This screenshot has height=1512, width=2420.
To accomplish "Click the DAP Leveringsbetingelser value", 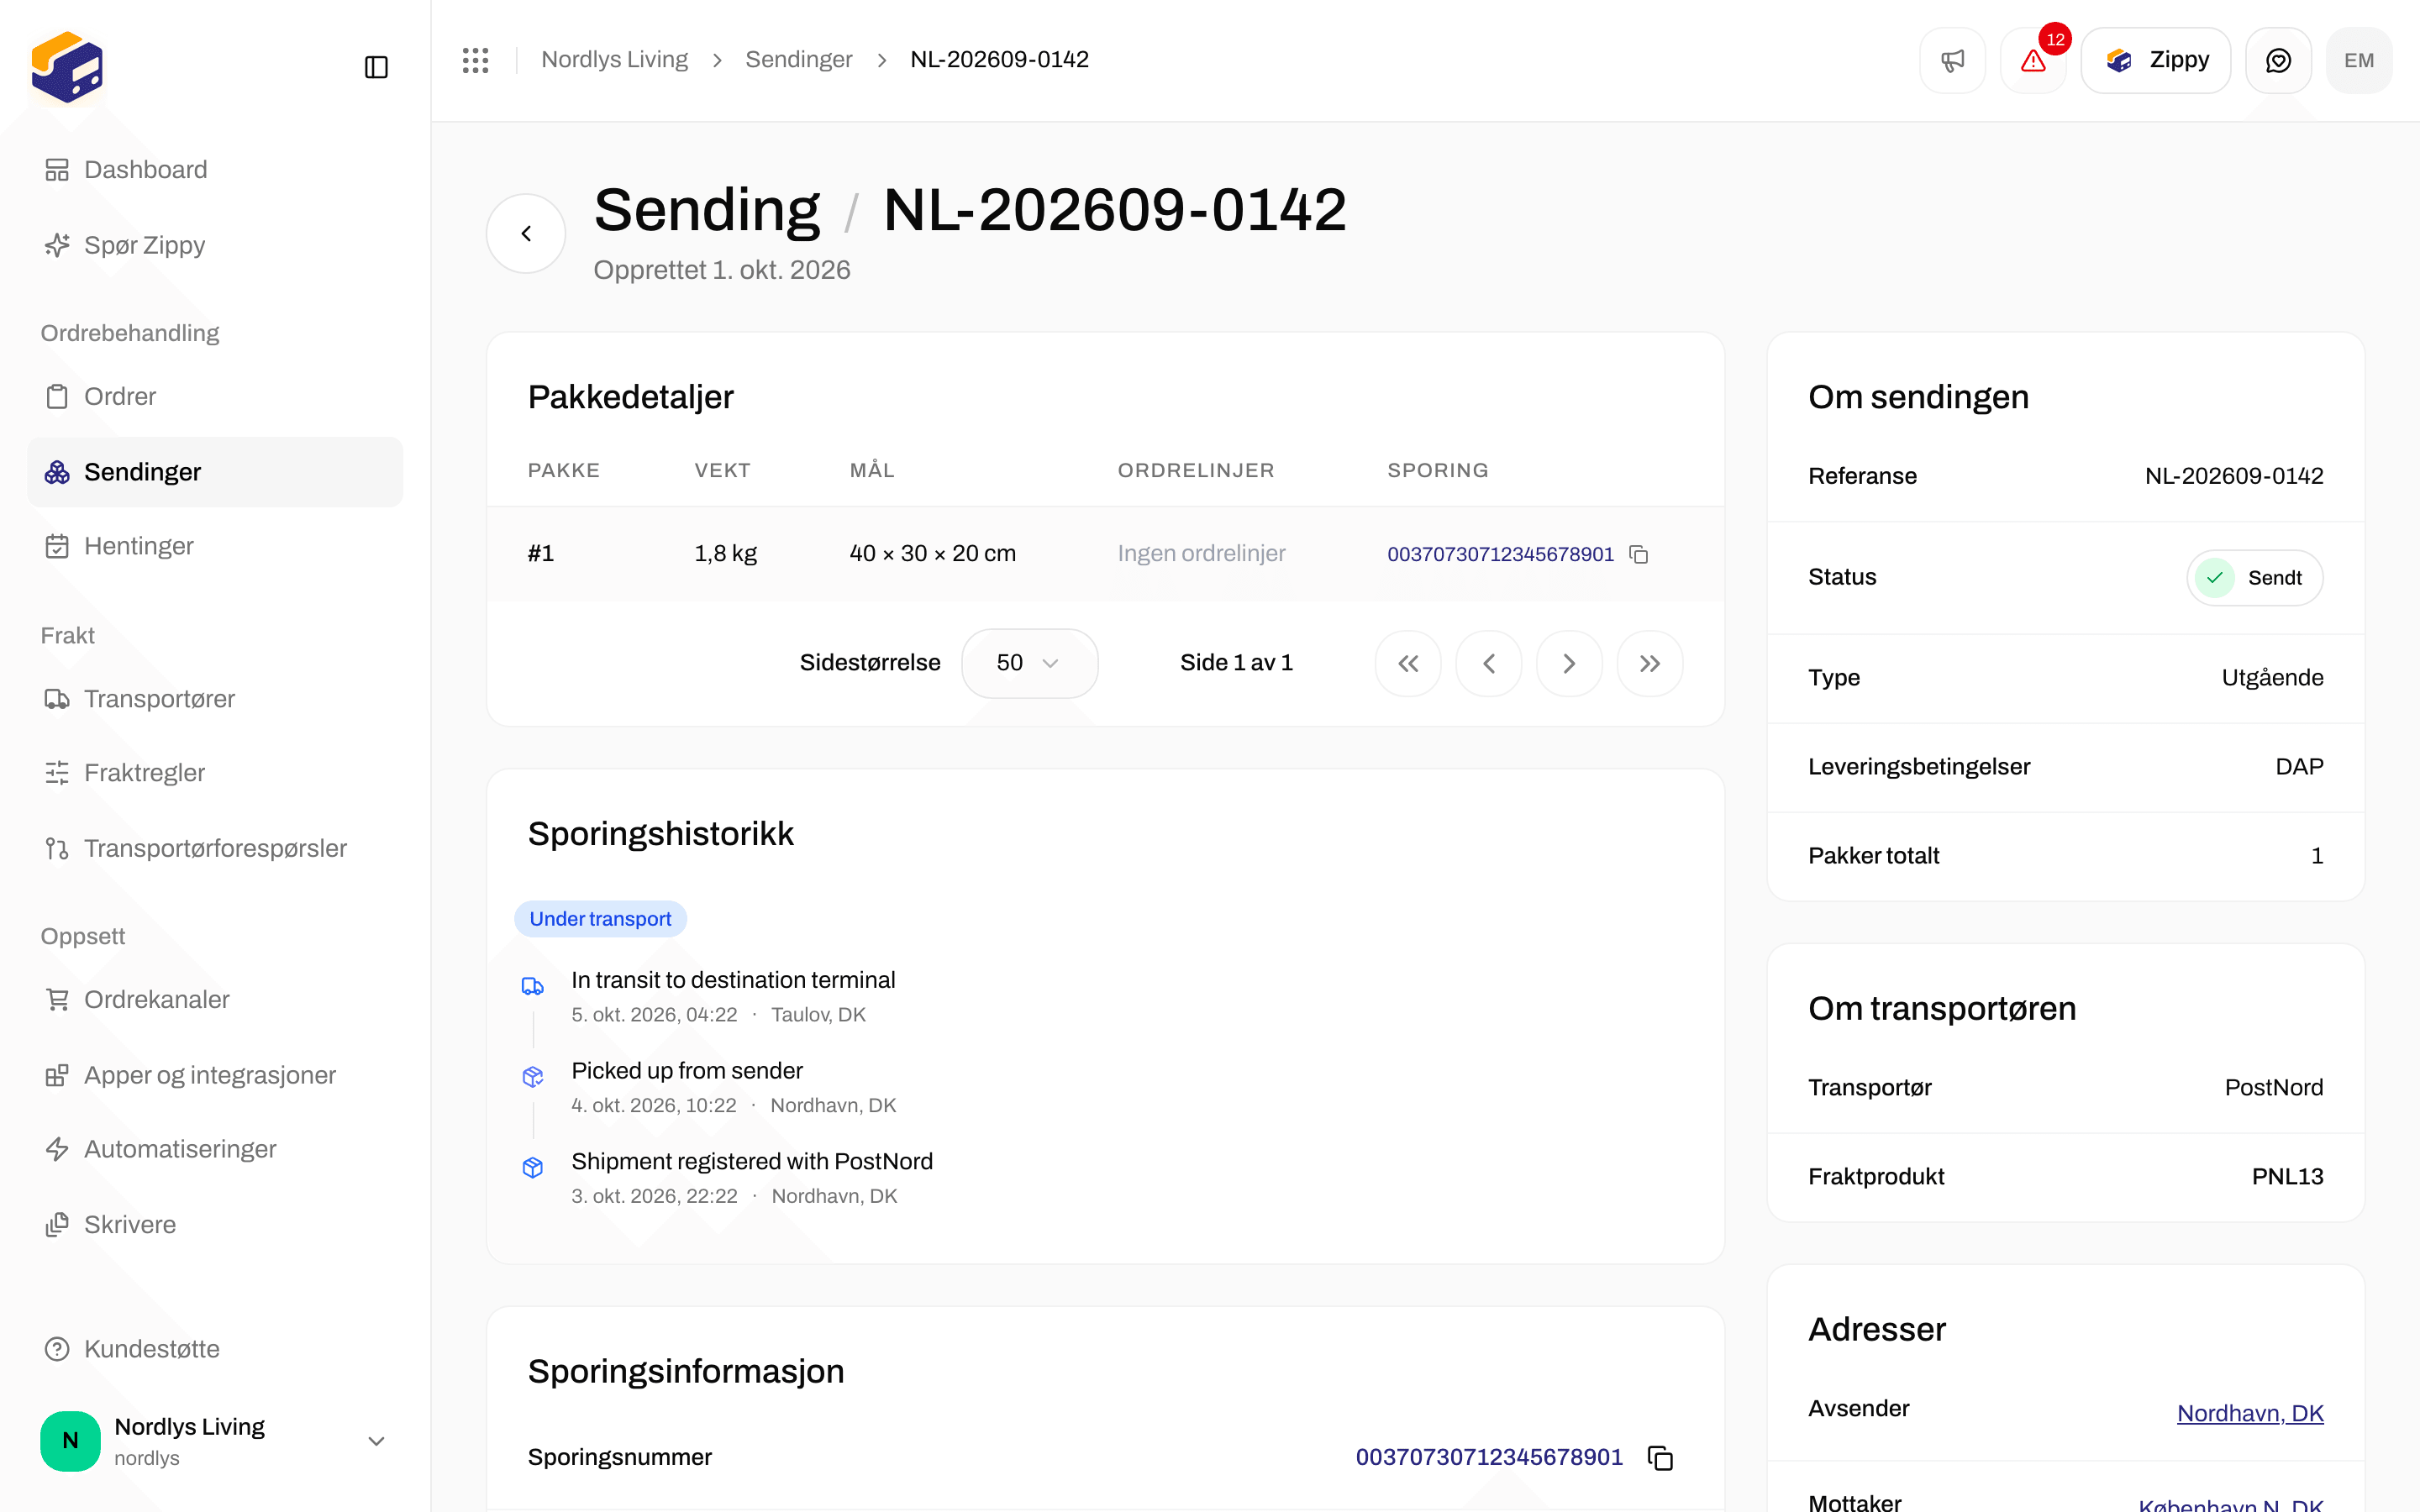I will pyautogui.click(x=2299, y=767).
